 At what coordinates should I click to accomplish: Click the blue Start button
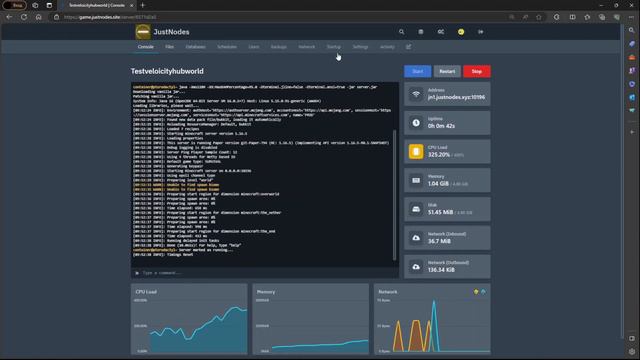pos(418,71)
